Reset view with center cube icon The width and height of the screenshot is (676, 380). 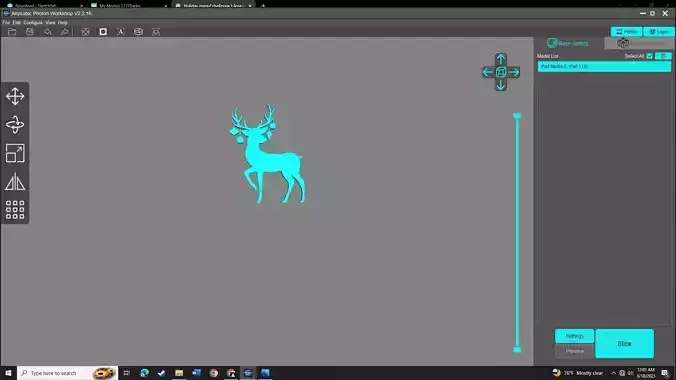[x=501, y=72]
